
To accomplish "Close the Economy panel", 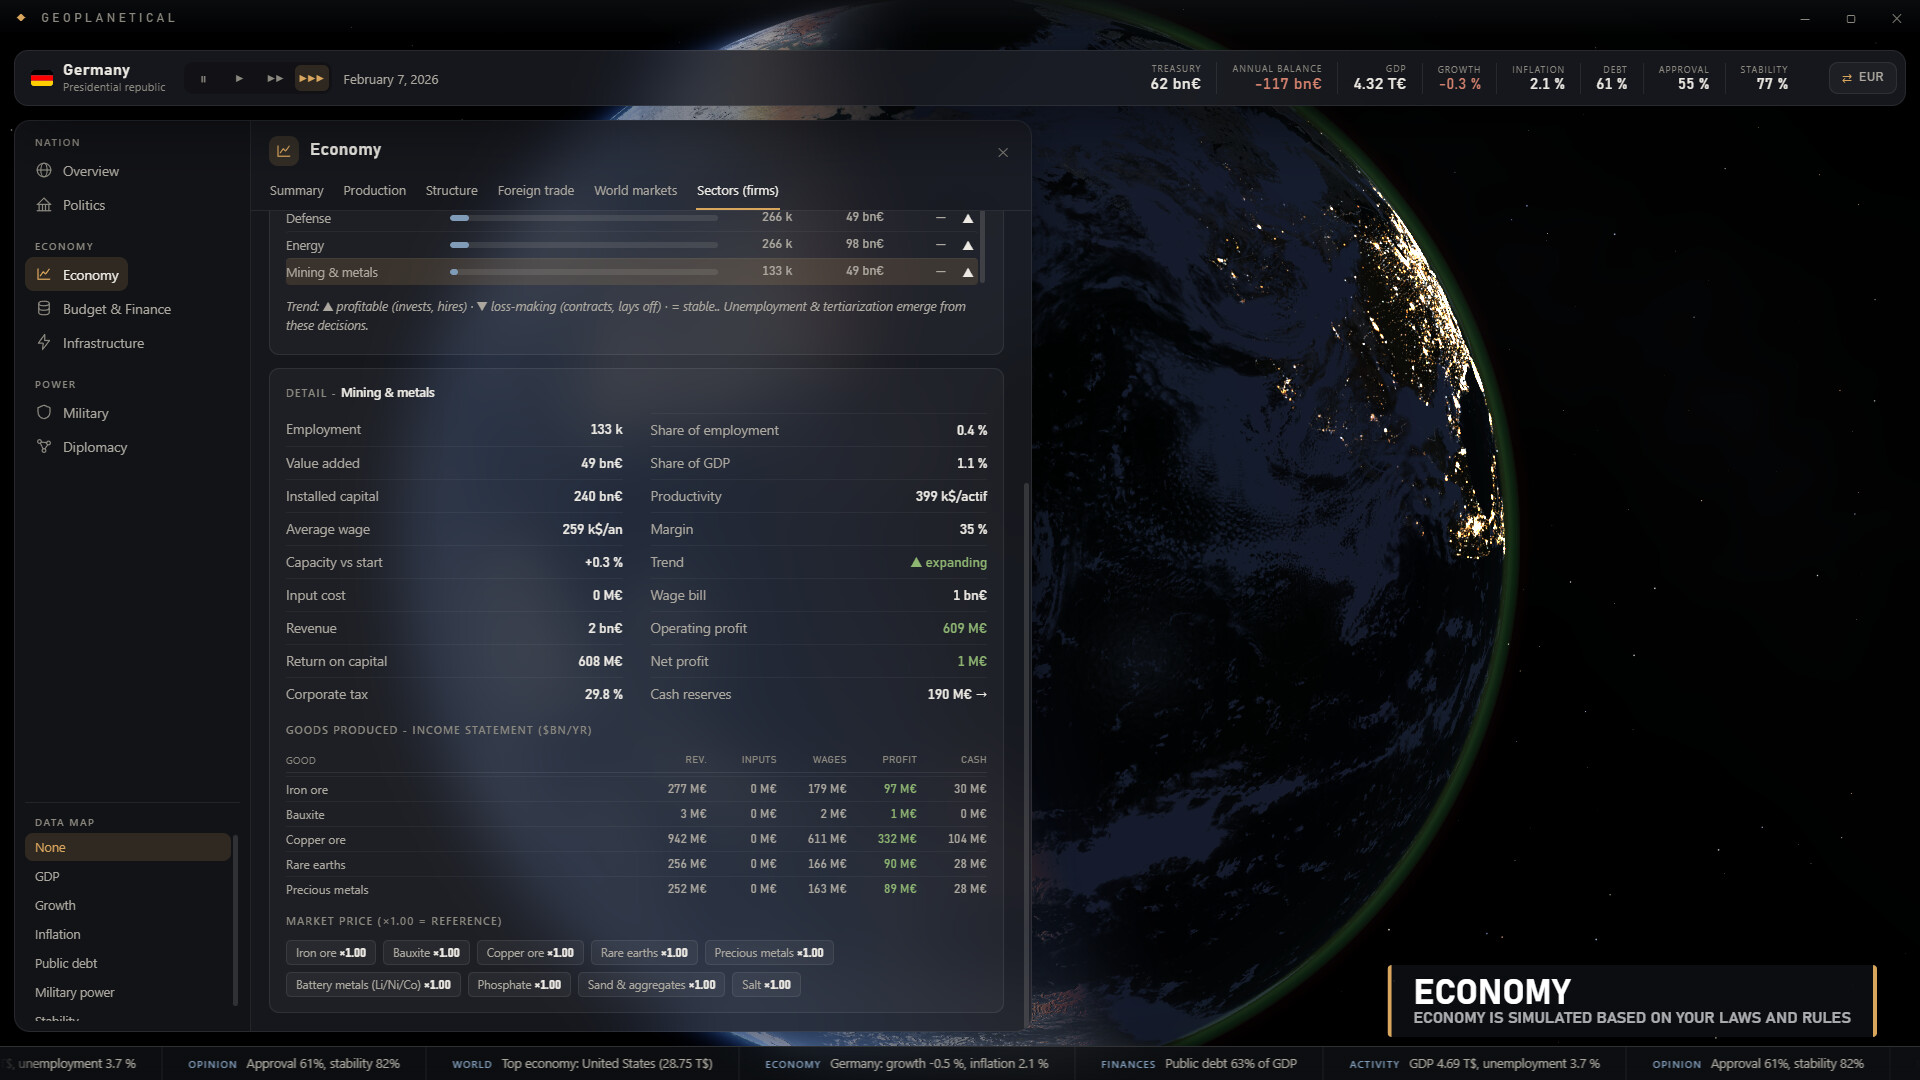I will [1003, 152].
